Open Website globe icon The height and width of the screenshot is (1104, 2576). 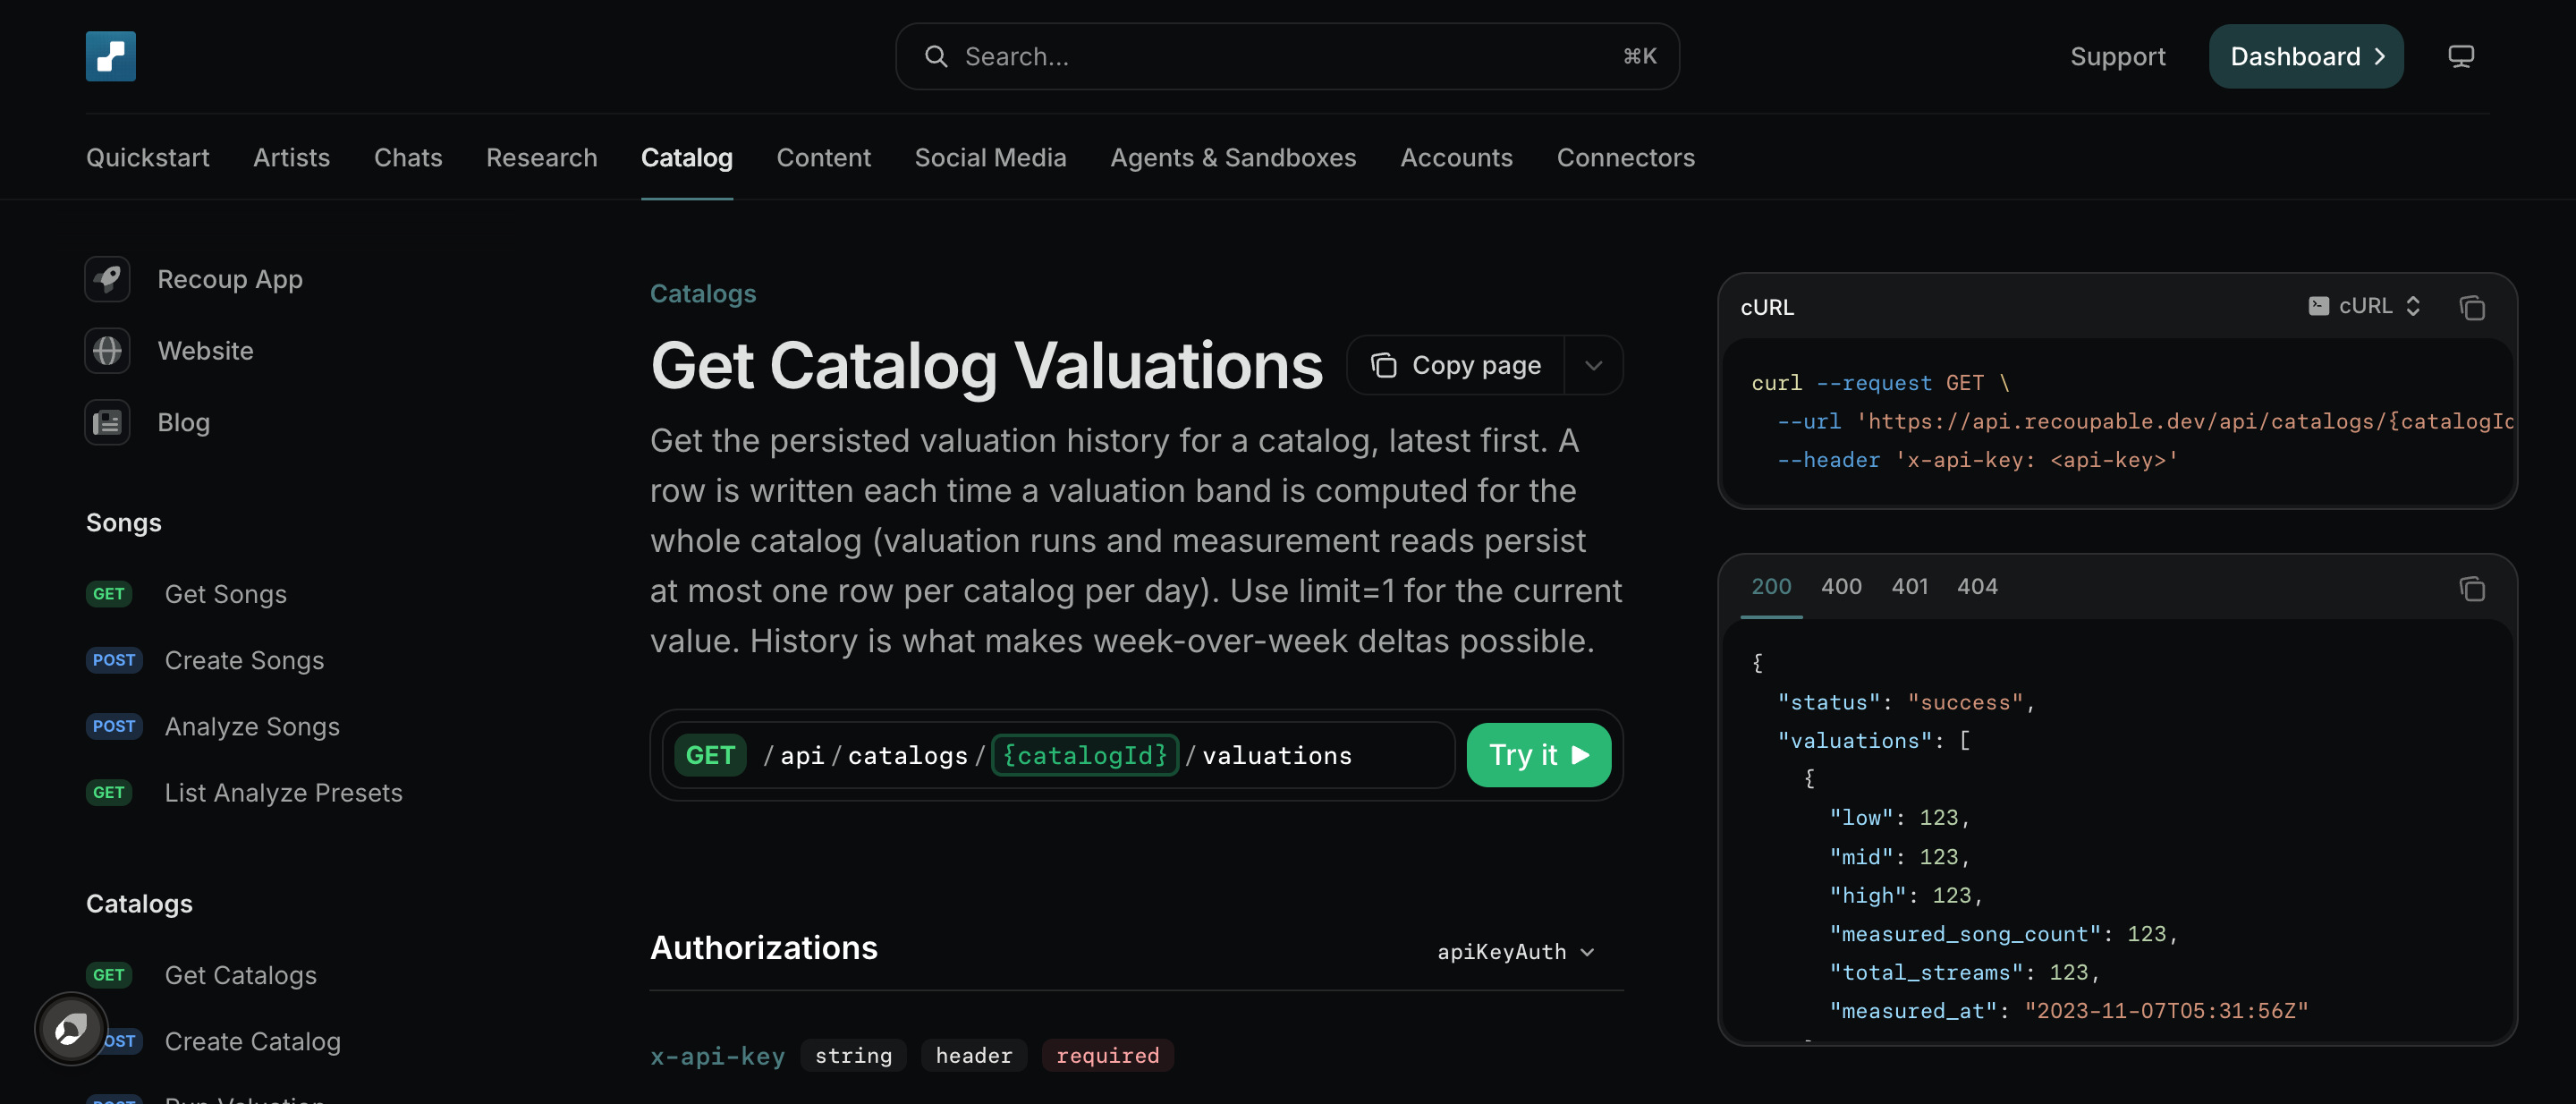point(107,351)
